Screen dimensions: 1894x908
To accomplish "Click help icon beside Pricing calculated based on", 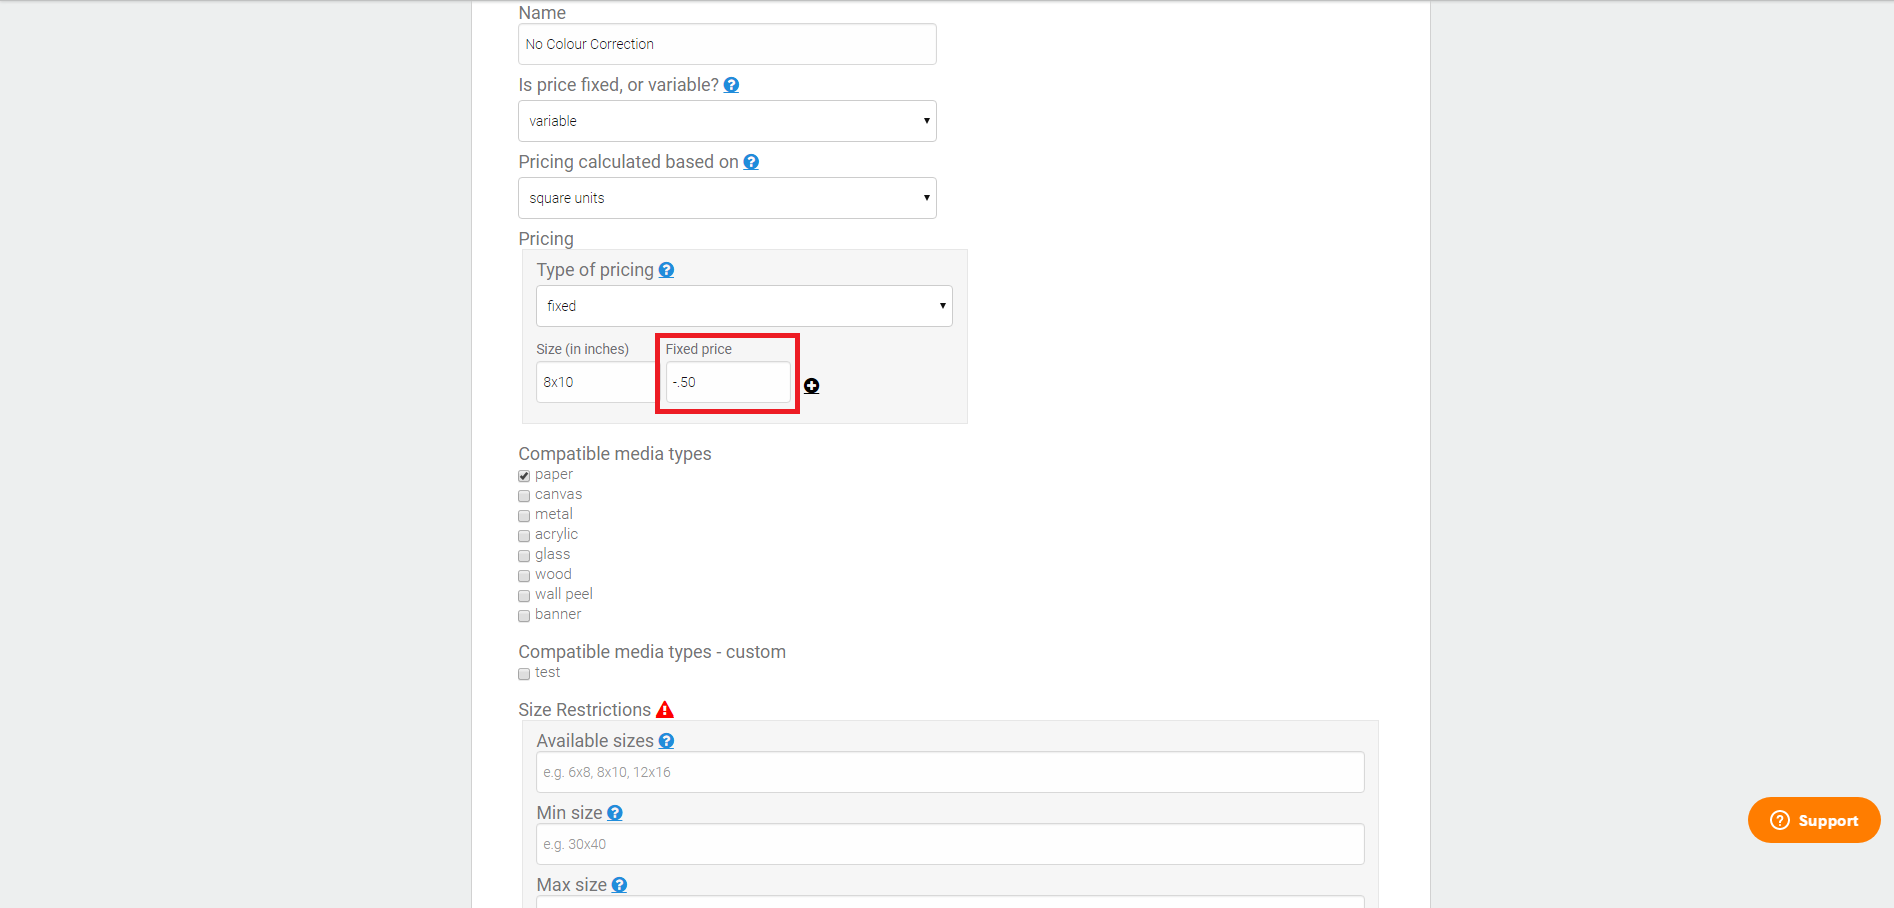I will click(x=751, y=162).
